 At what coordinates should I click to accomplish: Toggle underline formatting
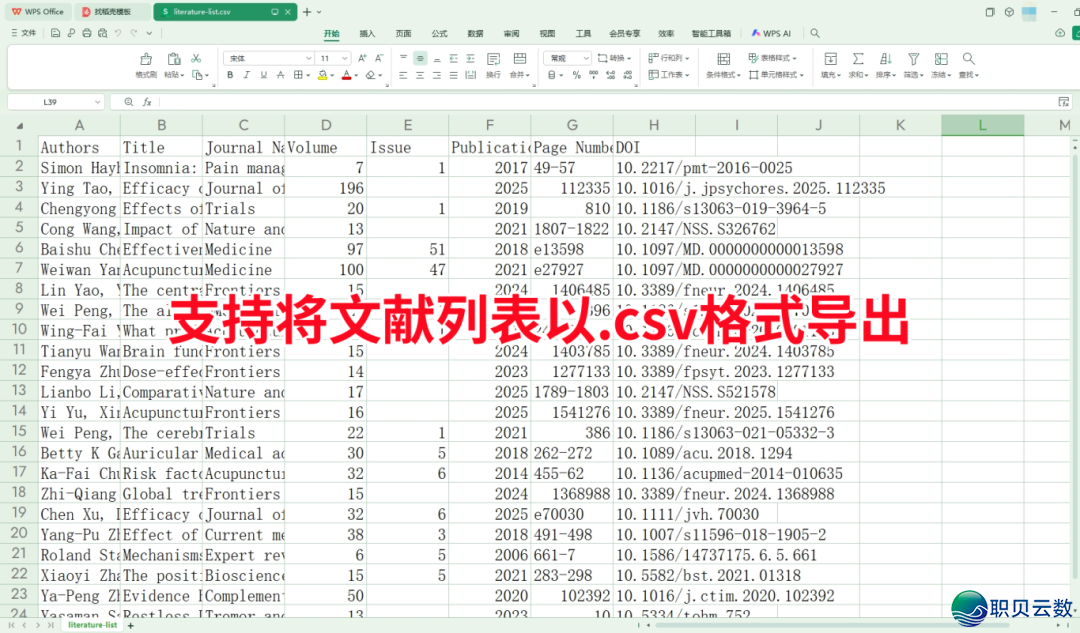264,74
